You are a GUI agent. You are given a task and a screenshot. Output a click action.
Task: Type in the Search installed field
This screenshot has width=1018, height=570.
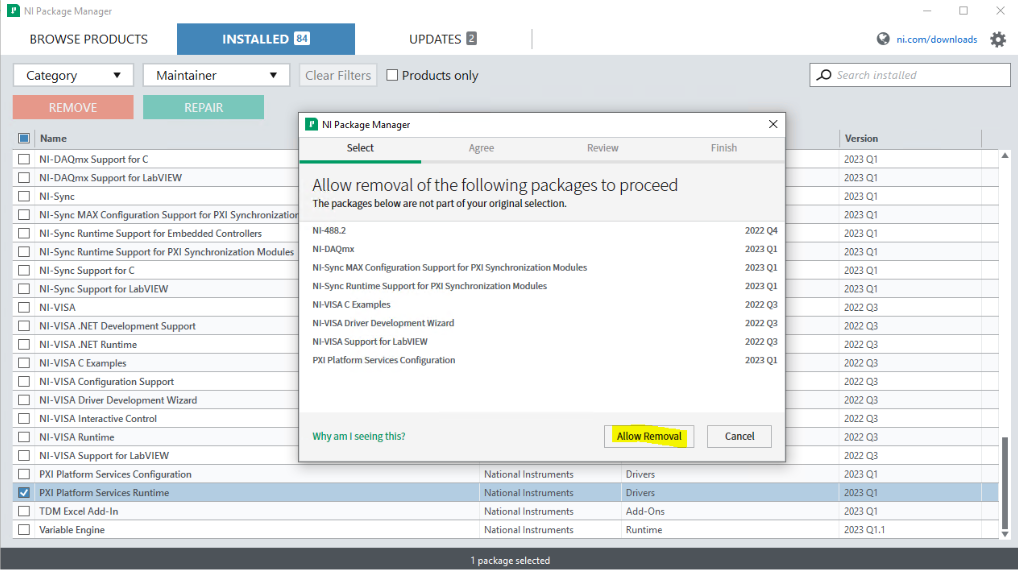(920, 75)
